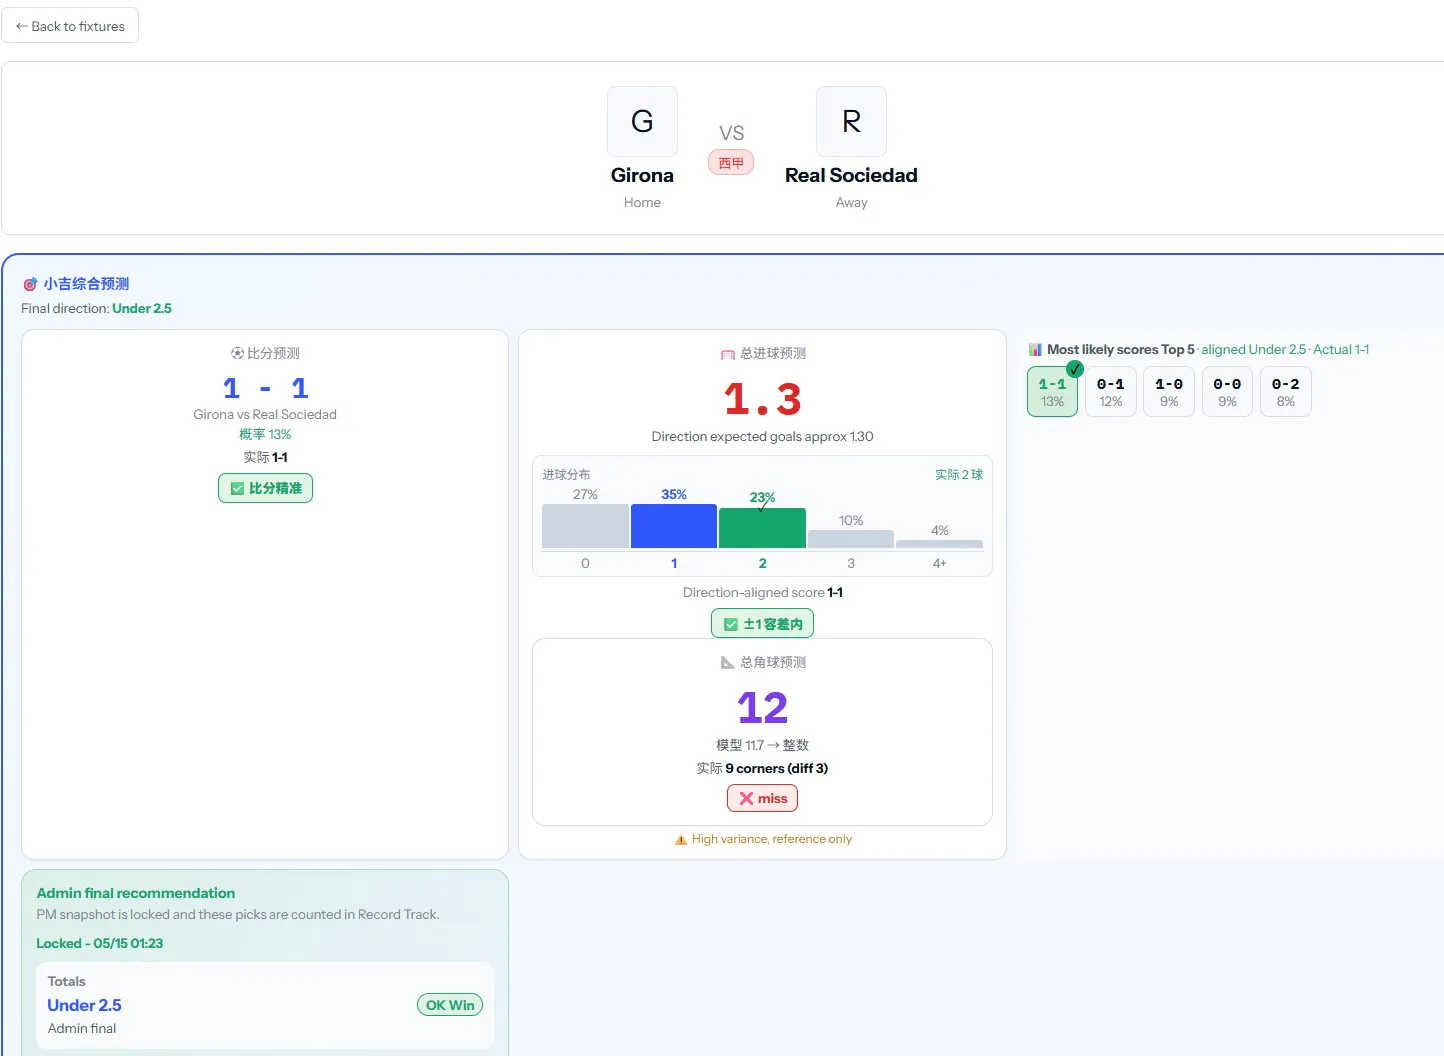Click the 比分精准 badge
Viewport: 1444px width, 1056px height.
(265, 488)
